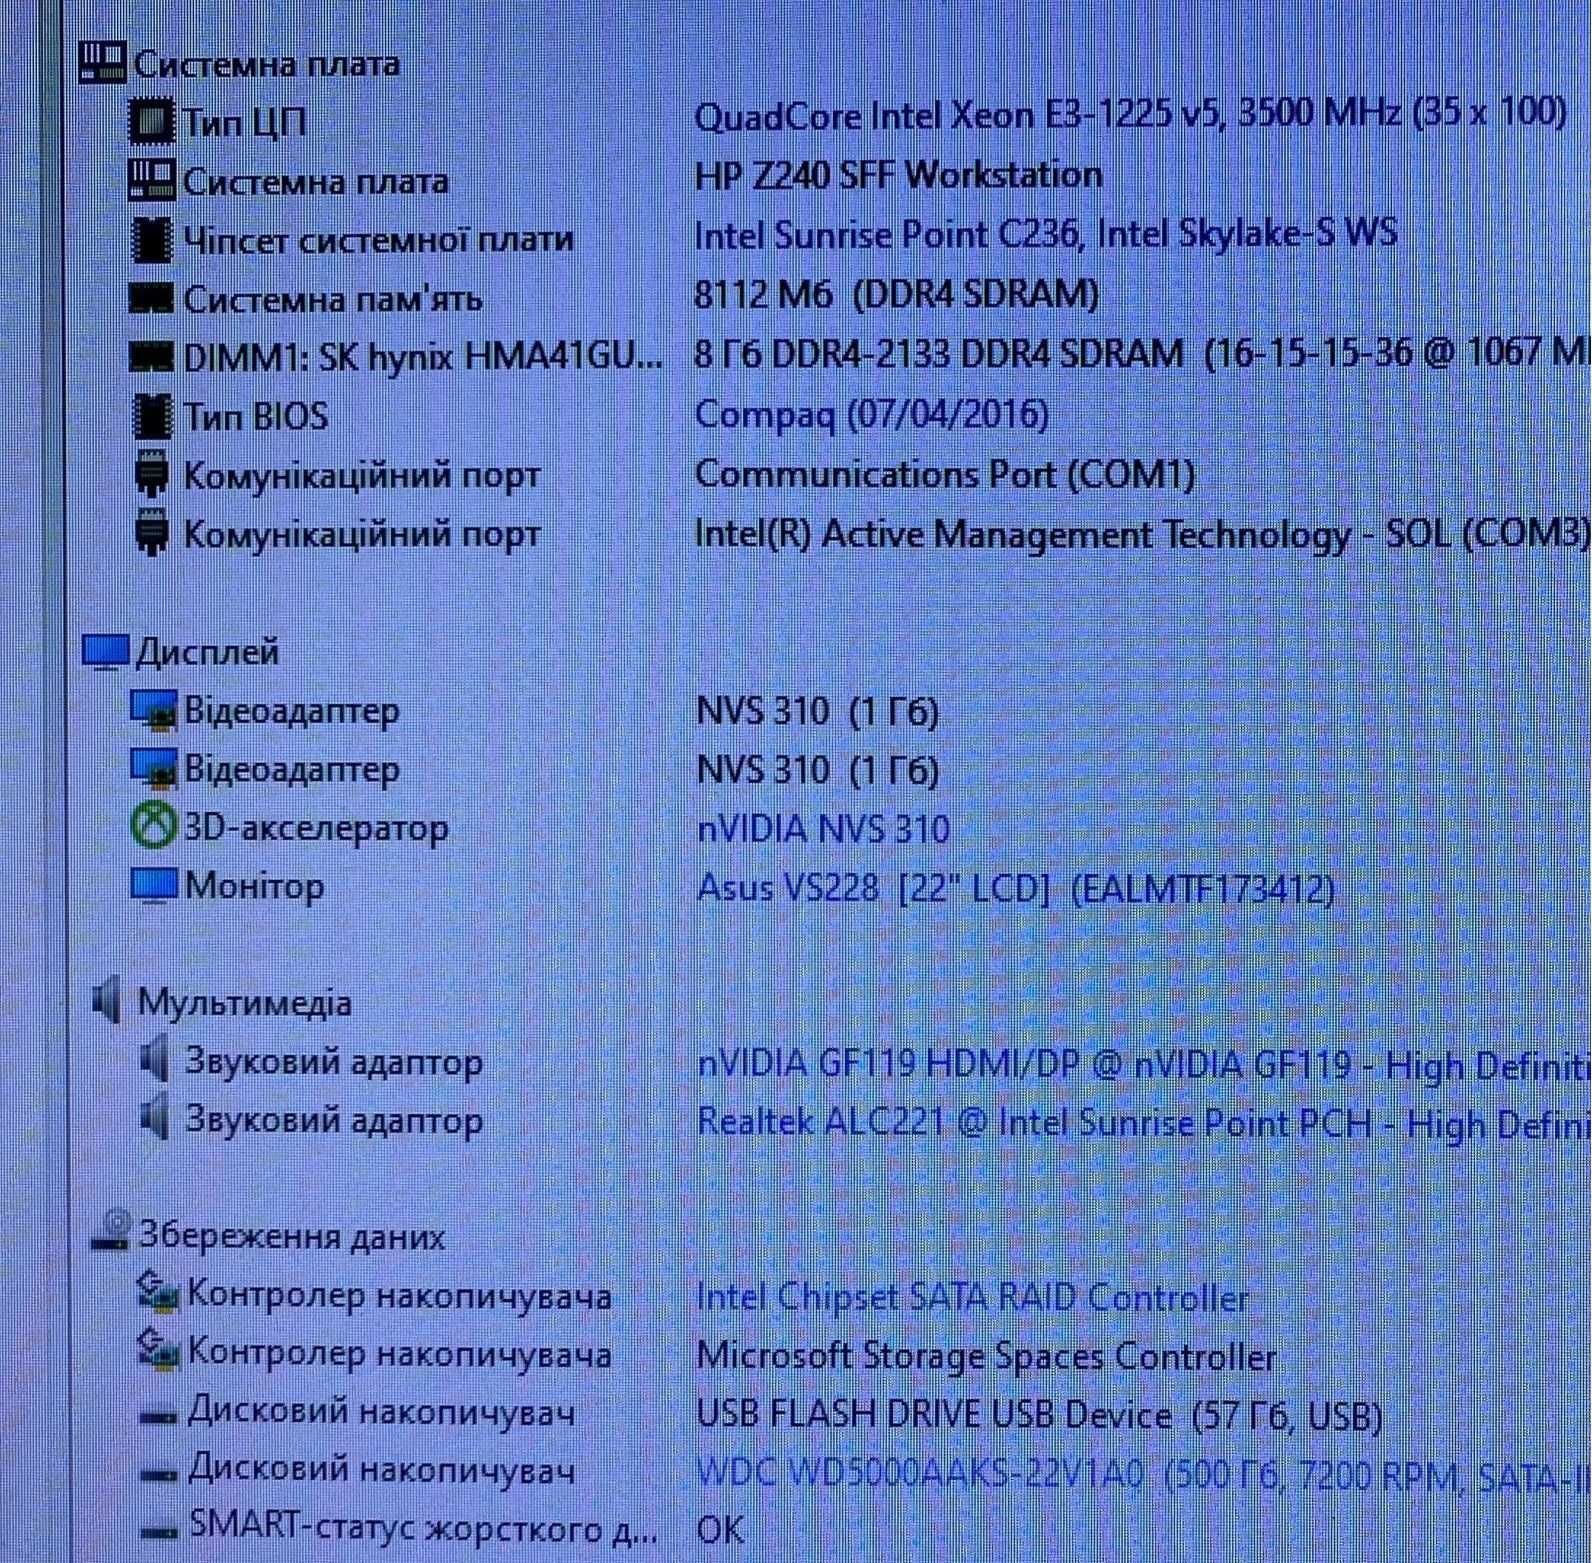
Task: Open the Asus VS228 monitor link
Action: pos(1016,888)
